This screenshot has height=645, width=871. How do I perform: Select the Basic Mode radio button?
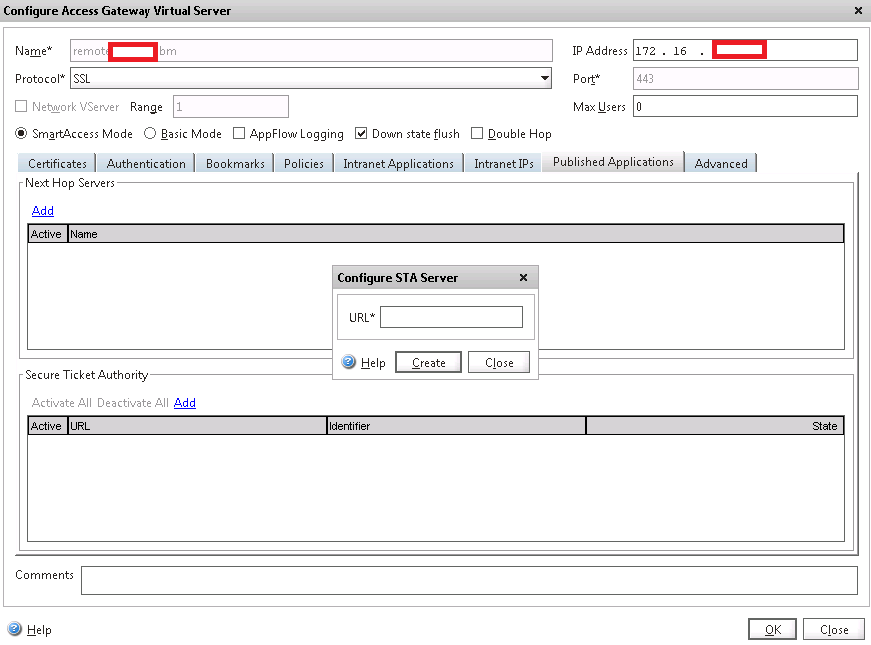[x=149, y=133]
